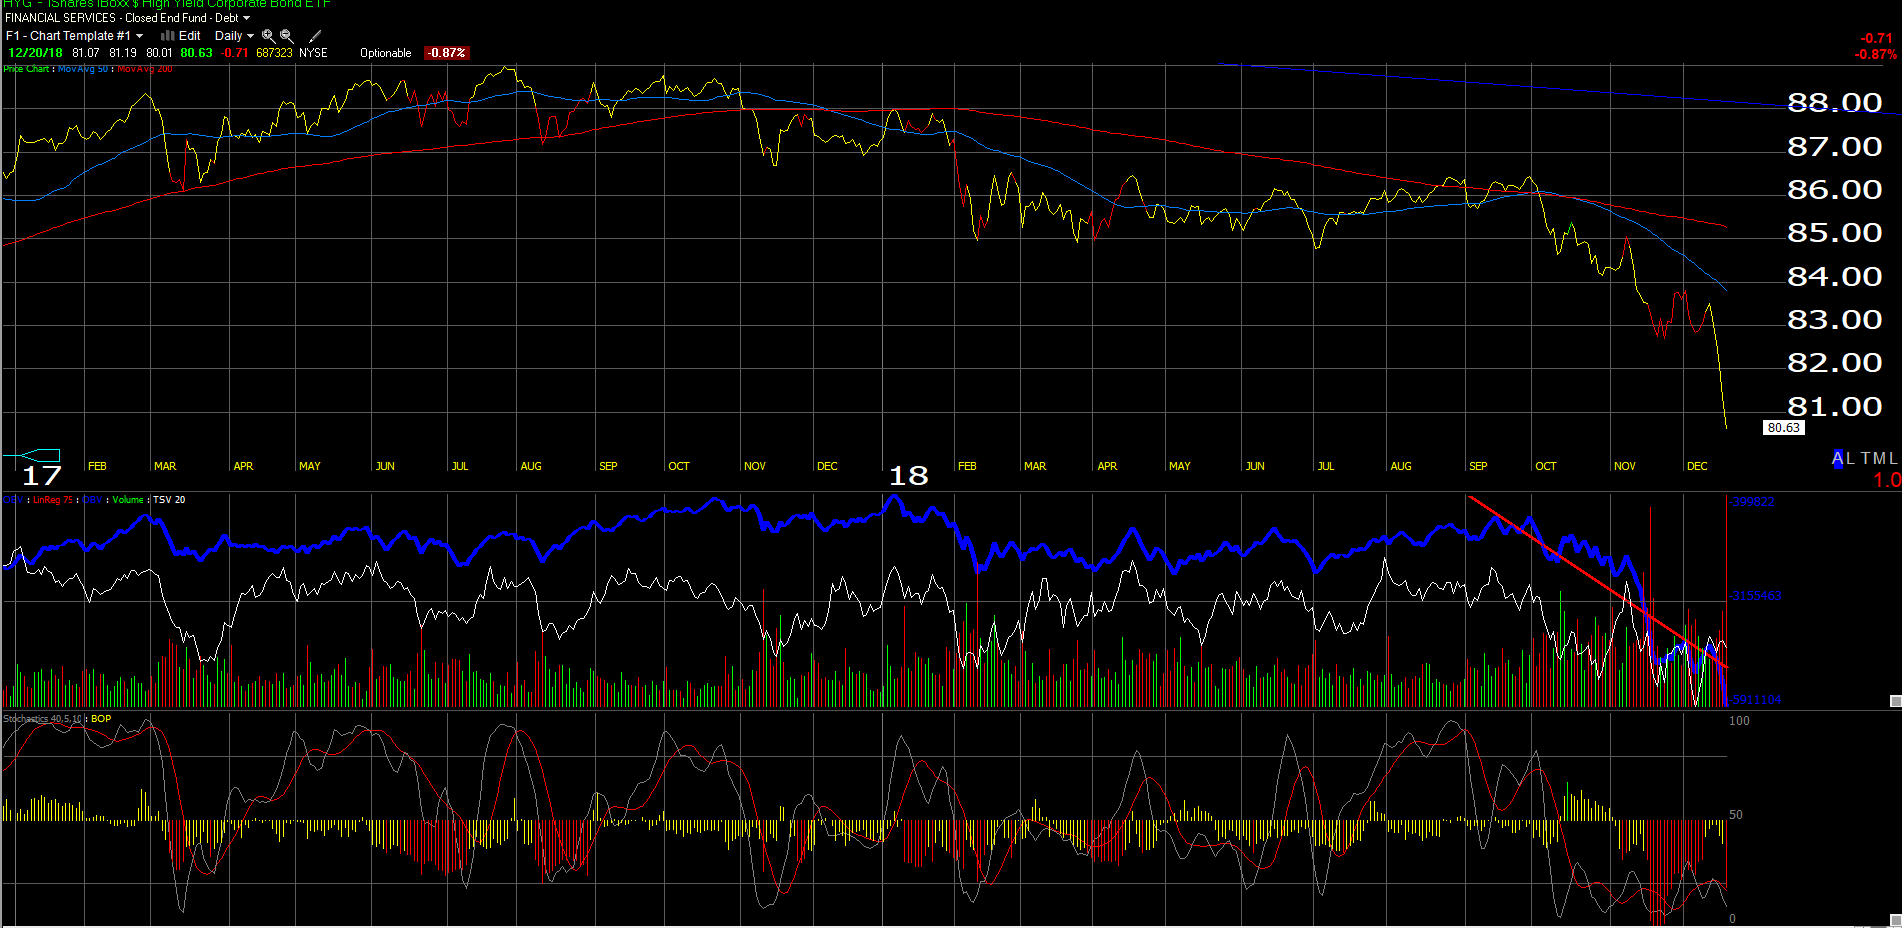Click the HYG iShares symbol title

(166, 4)
